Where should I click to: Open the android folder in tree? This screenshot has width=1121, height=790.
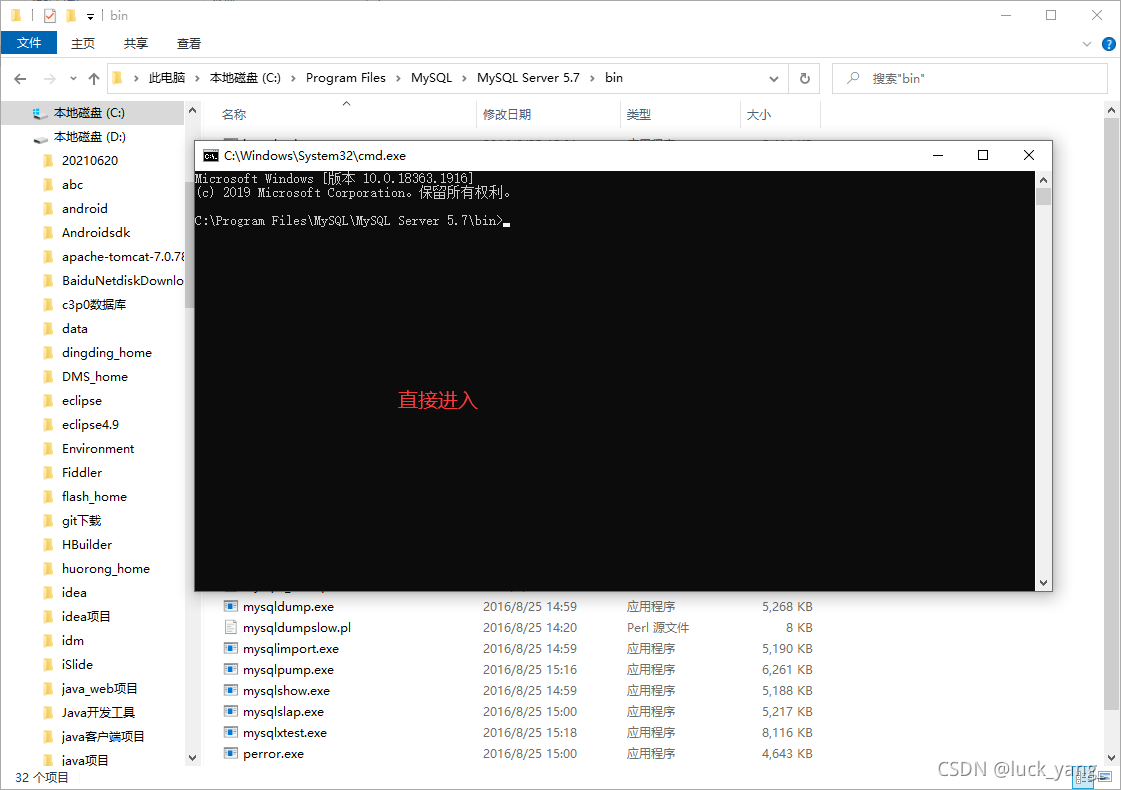(x=84, y=209)
